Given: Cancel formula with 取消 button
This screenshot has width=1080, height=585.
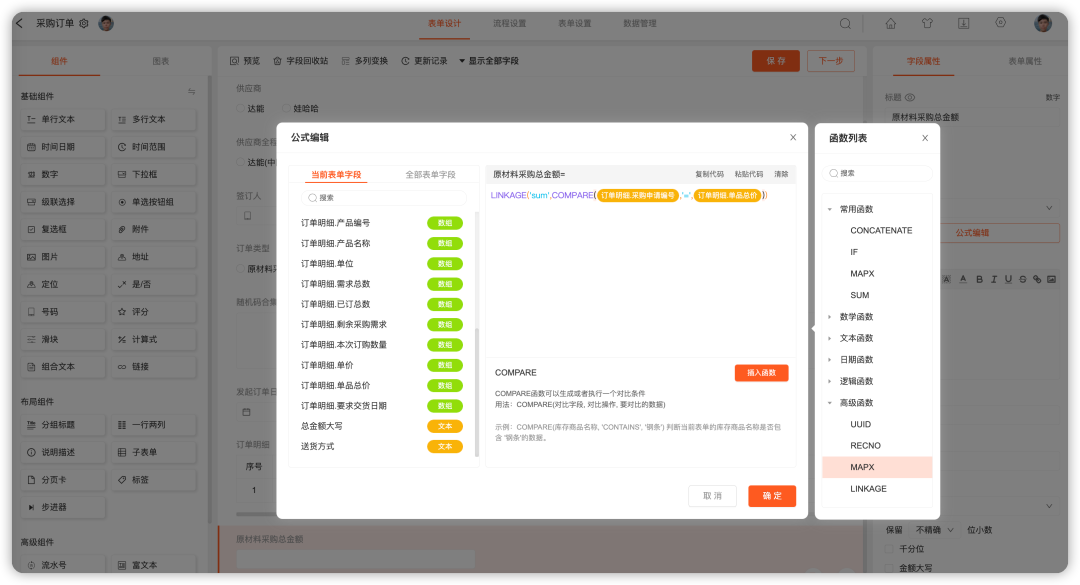Looking at the screenshot, I should (x=712, y=496).
